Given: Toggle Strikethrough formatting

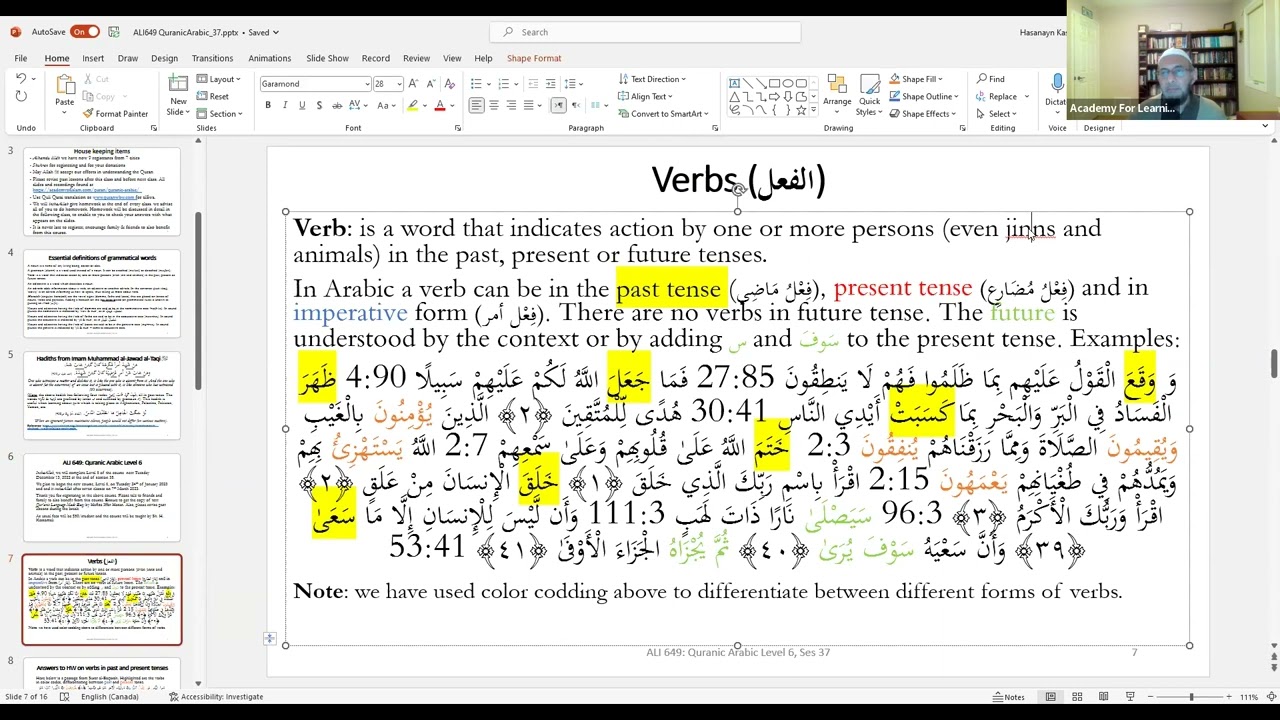Looking at the screenshot, I should (x=336, y=106).
